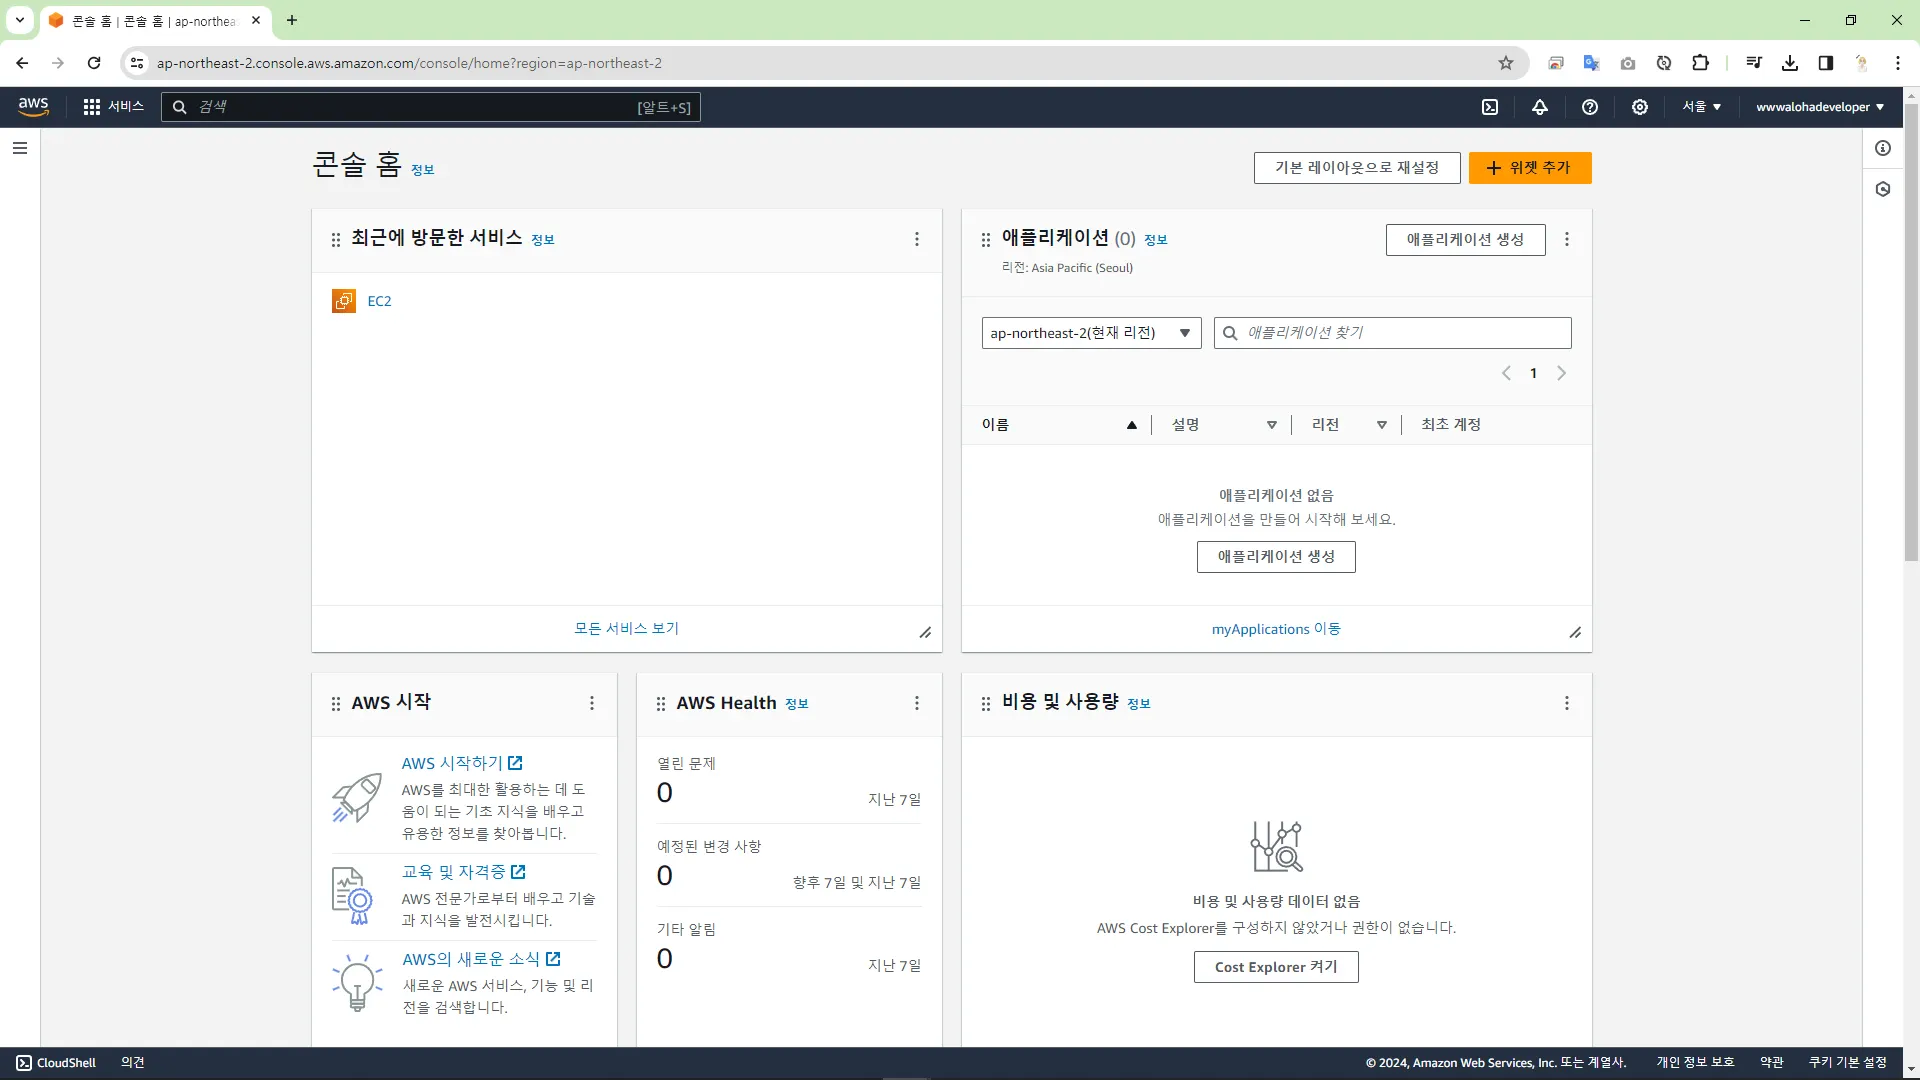Sort applications by description column

tap(1272, 425)
